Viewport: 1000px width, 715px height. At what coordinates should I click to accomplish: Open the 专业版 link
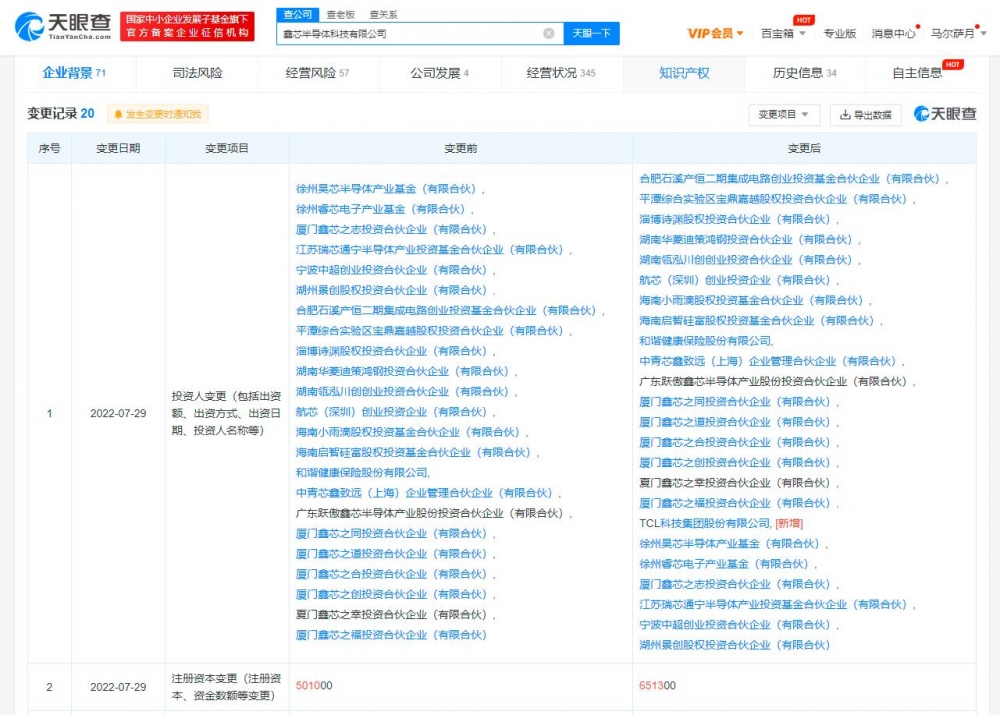[x=839, y=33]
